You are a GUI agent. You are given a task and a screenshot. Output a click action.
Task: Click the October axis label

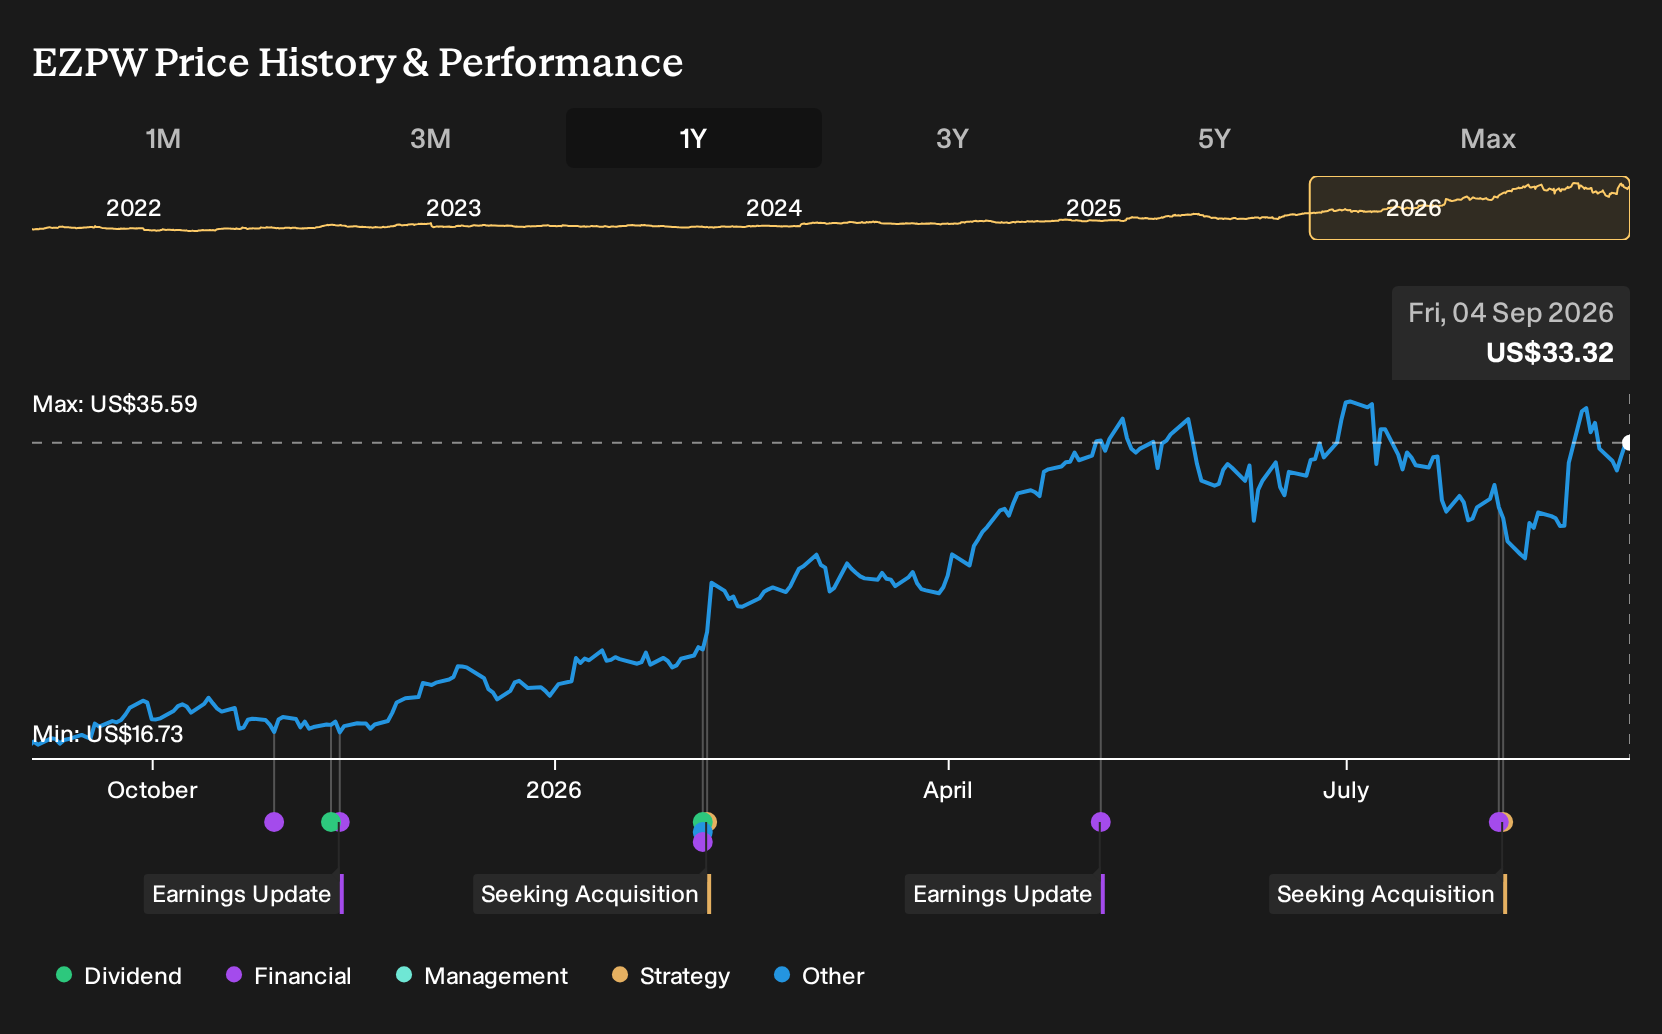tap(152, 790)
